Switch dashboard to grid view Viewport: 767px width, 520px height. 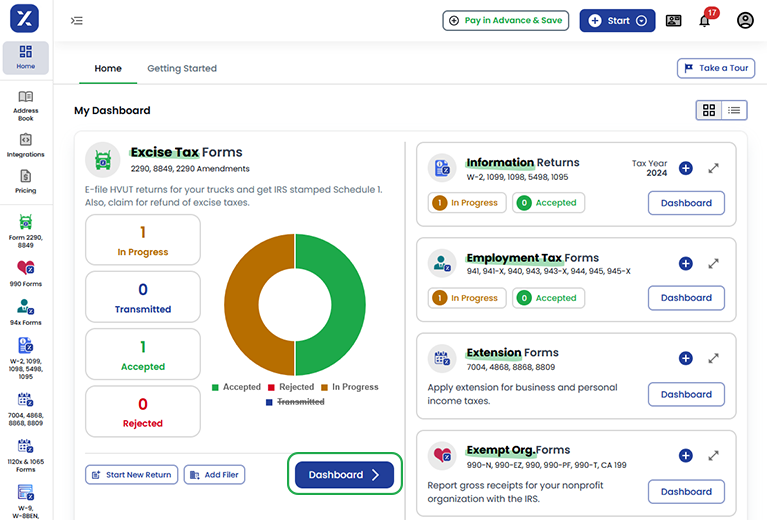(x=709, y=110)
